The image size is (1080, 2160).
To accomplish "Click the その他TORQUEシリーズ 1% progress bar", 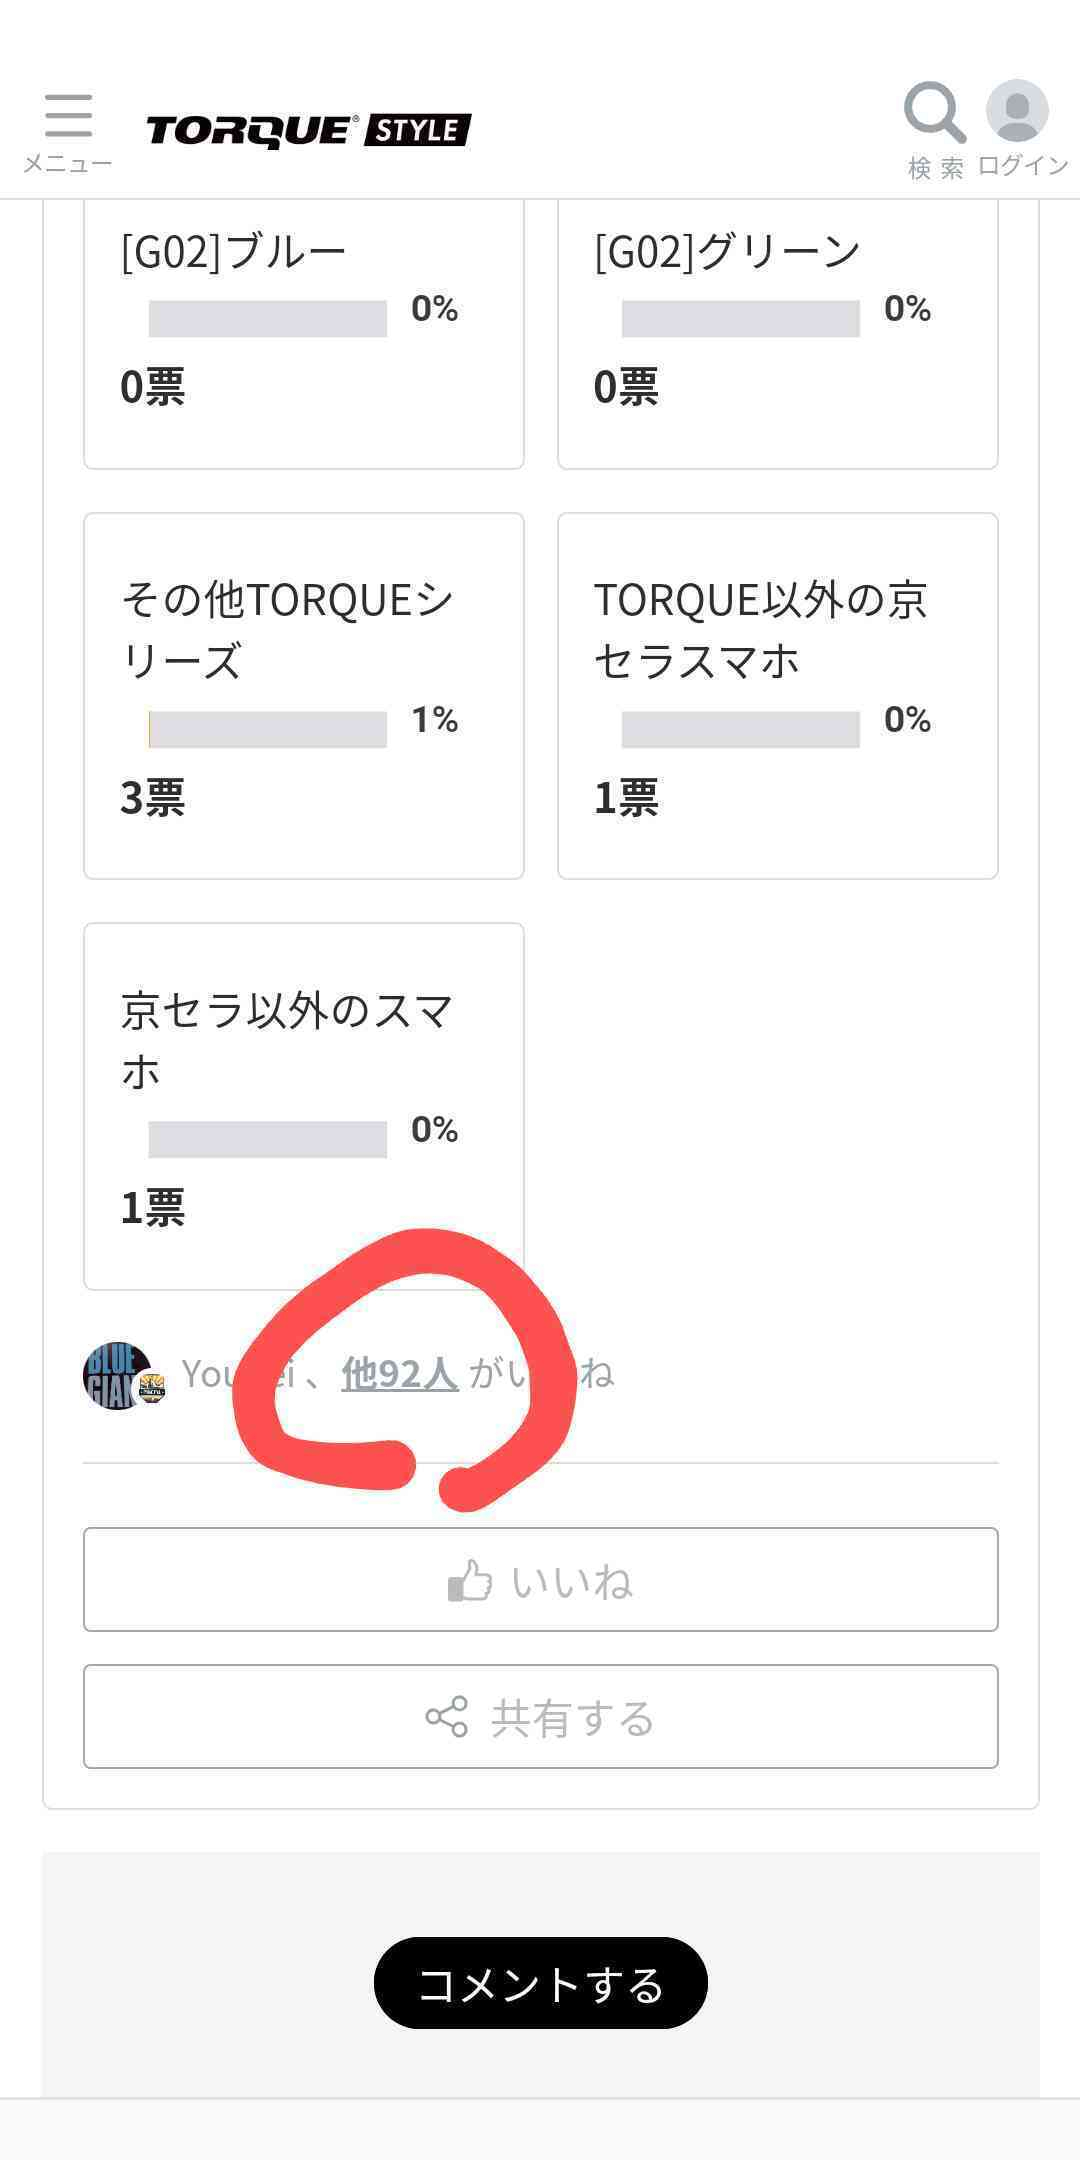I will [267, 729].
